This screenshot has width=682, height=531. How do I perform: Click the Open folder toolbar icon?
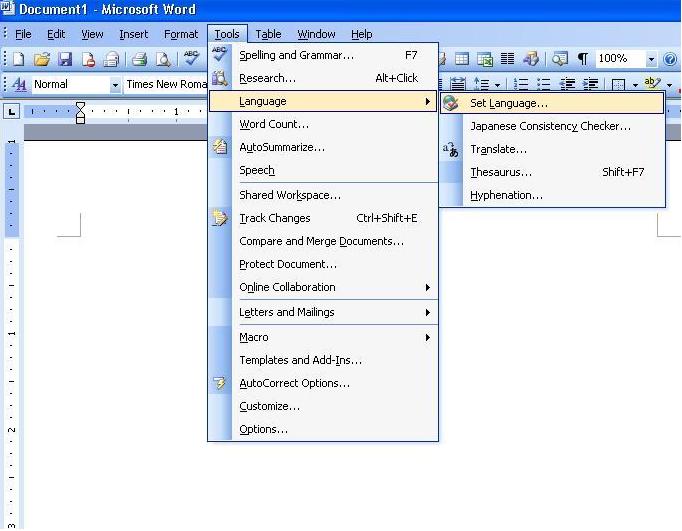click(41, 60)
